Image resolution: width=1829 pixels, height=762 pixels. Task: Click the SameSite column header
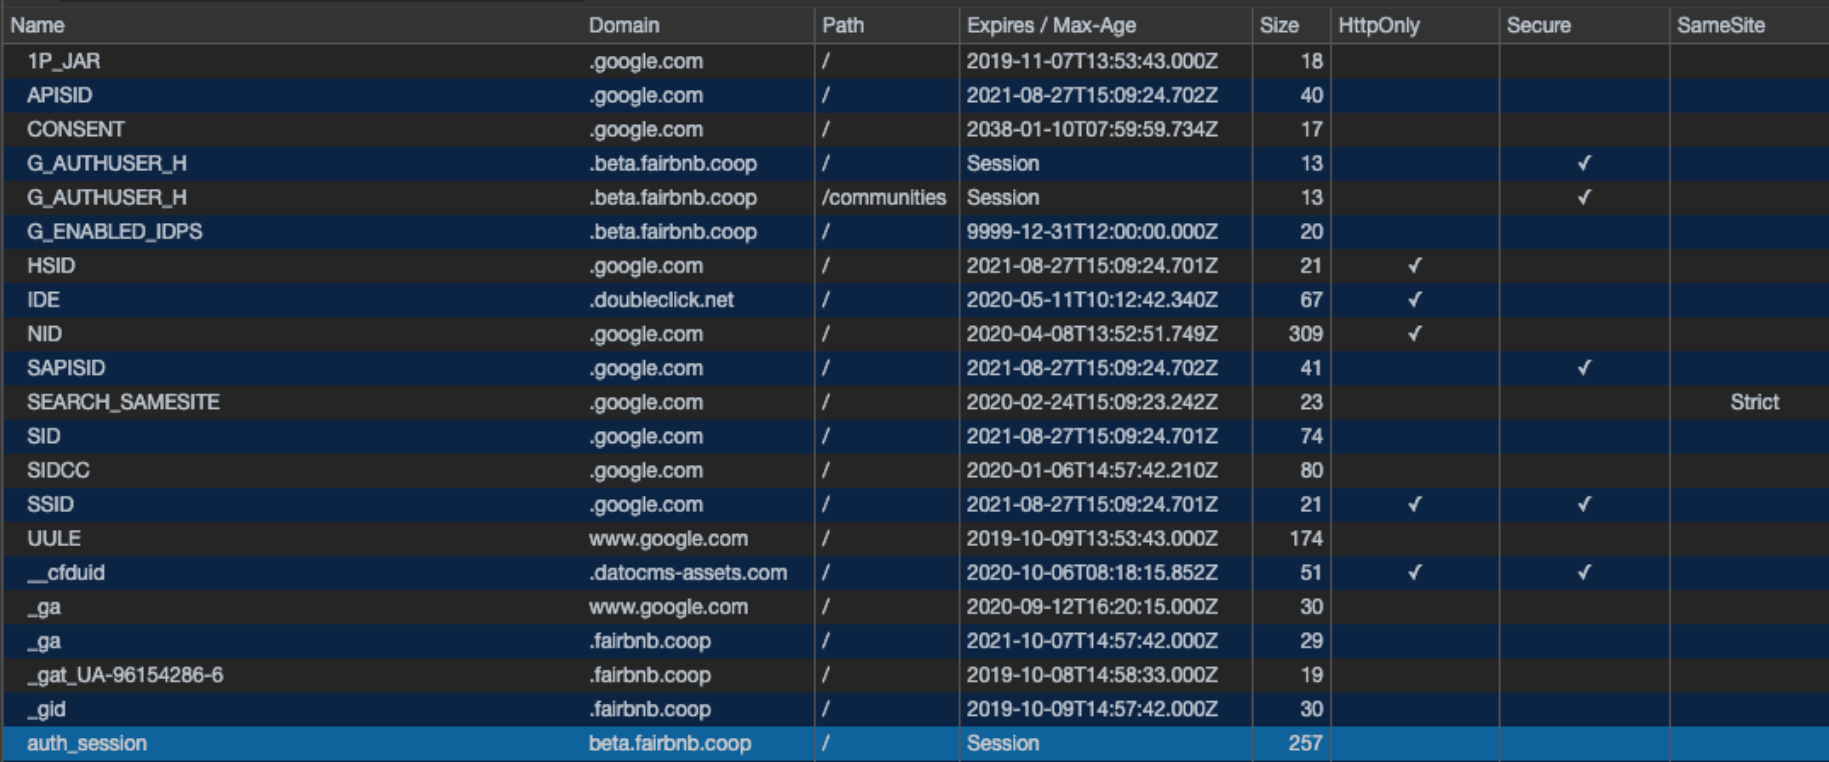1721,25
